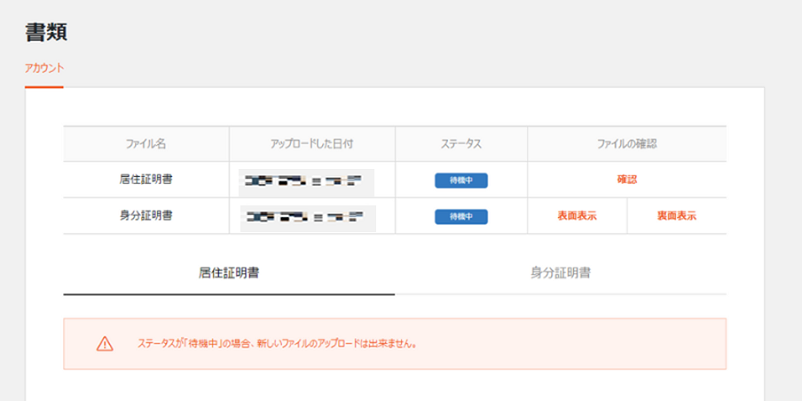This screenshot has width=802, height=401.
Task: Select the アップロードした日付 column header
Action: click(x=312, y=144)
